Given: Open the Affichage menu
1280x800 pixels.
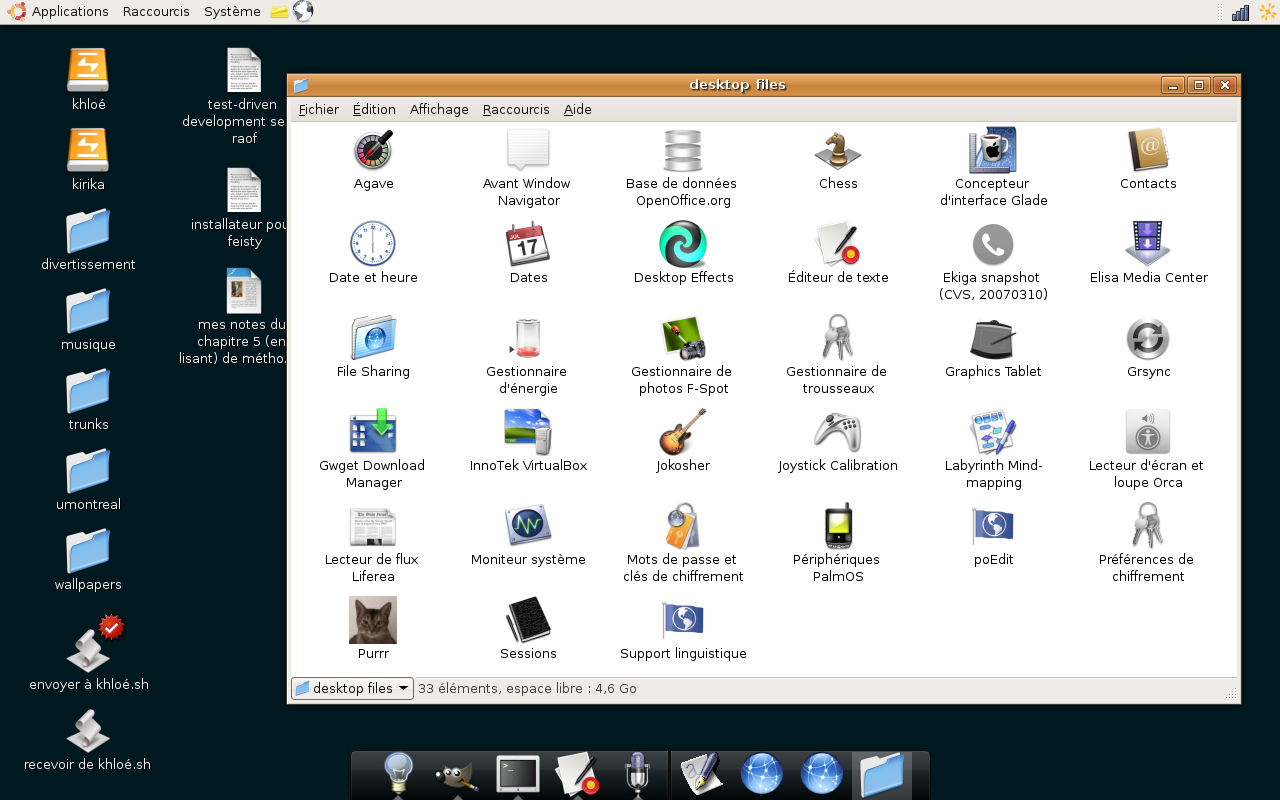Looking at the screenshot, I should 439,109.
